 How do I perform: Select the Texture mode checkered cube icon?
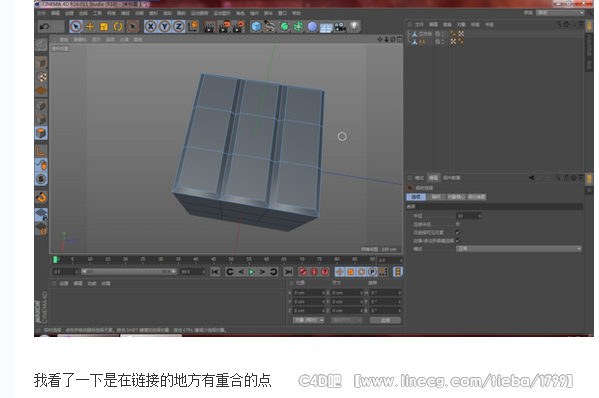[x=41, y=77]
